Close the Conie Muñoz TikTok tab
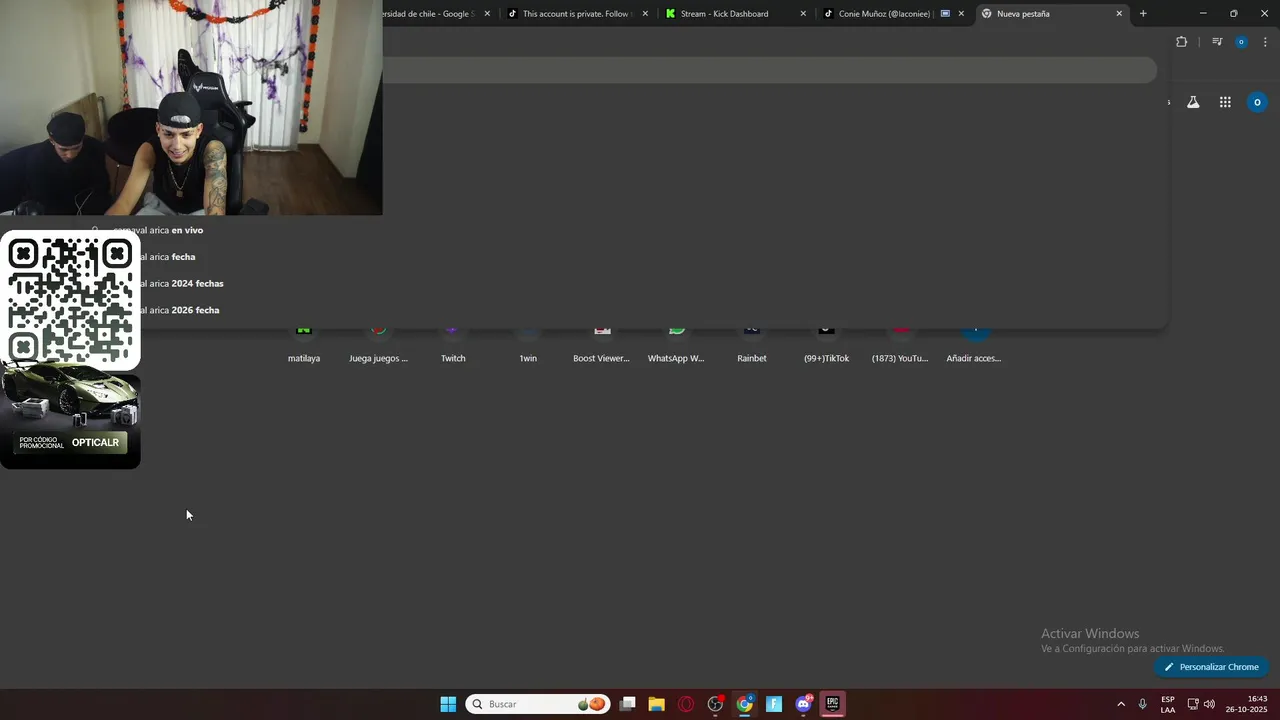Viewport: 1280px width, 720px height. (961, 14)
